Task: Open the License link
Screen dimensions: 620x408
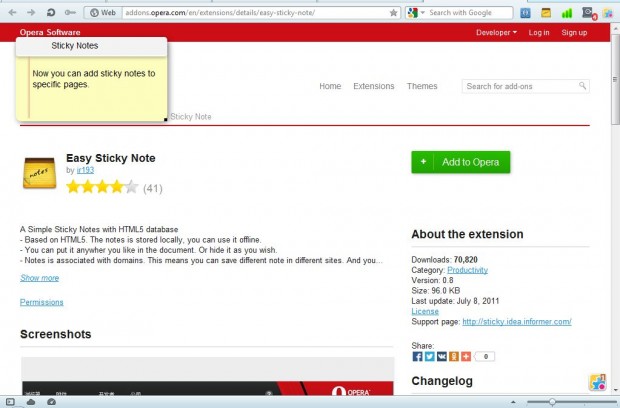Action: (x=425, y=311)
